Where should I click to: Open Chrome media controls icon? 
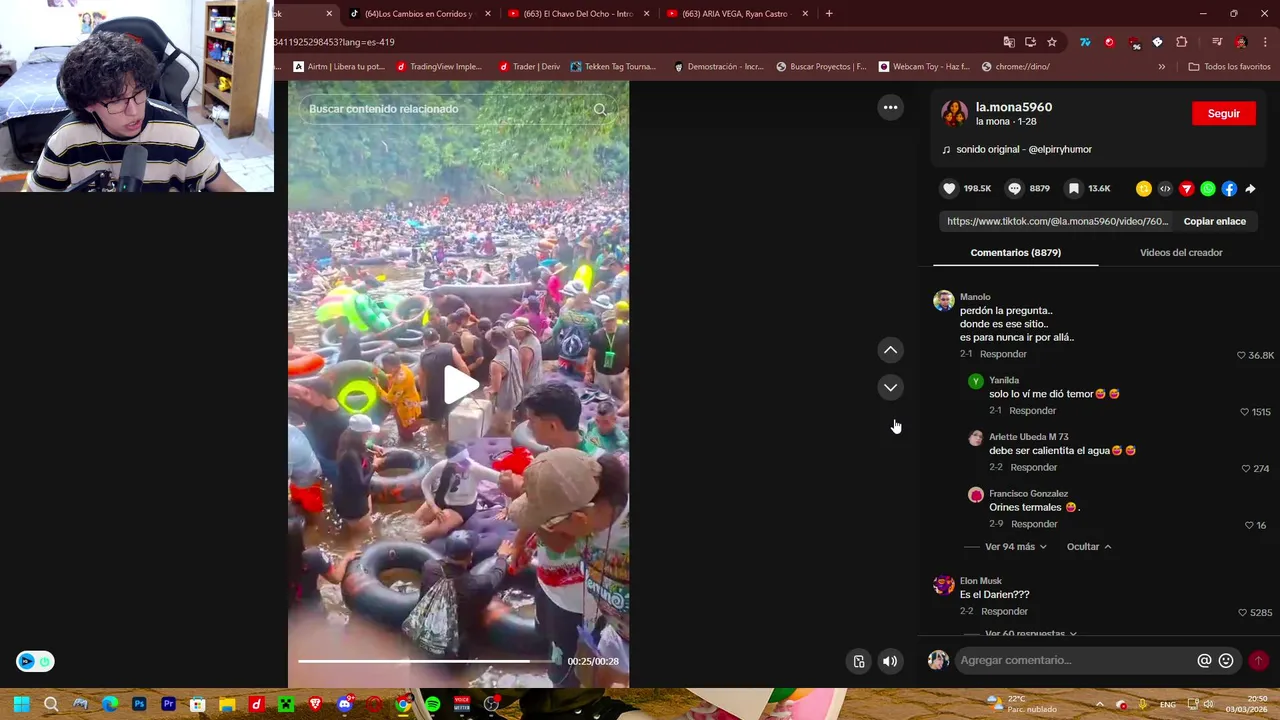(x=1217, y=42)
